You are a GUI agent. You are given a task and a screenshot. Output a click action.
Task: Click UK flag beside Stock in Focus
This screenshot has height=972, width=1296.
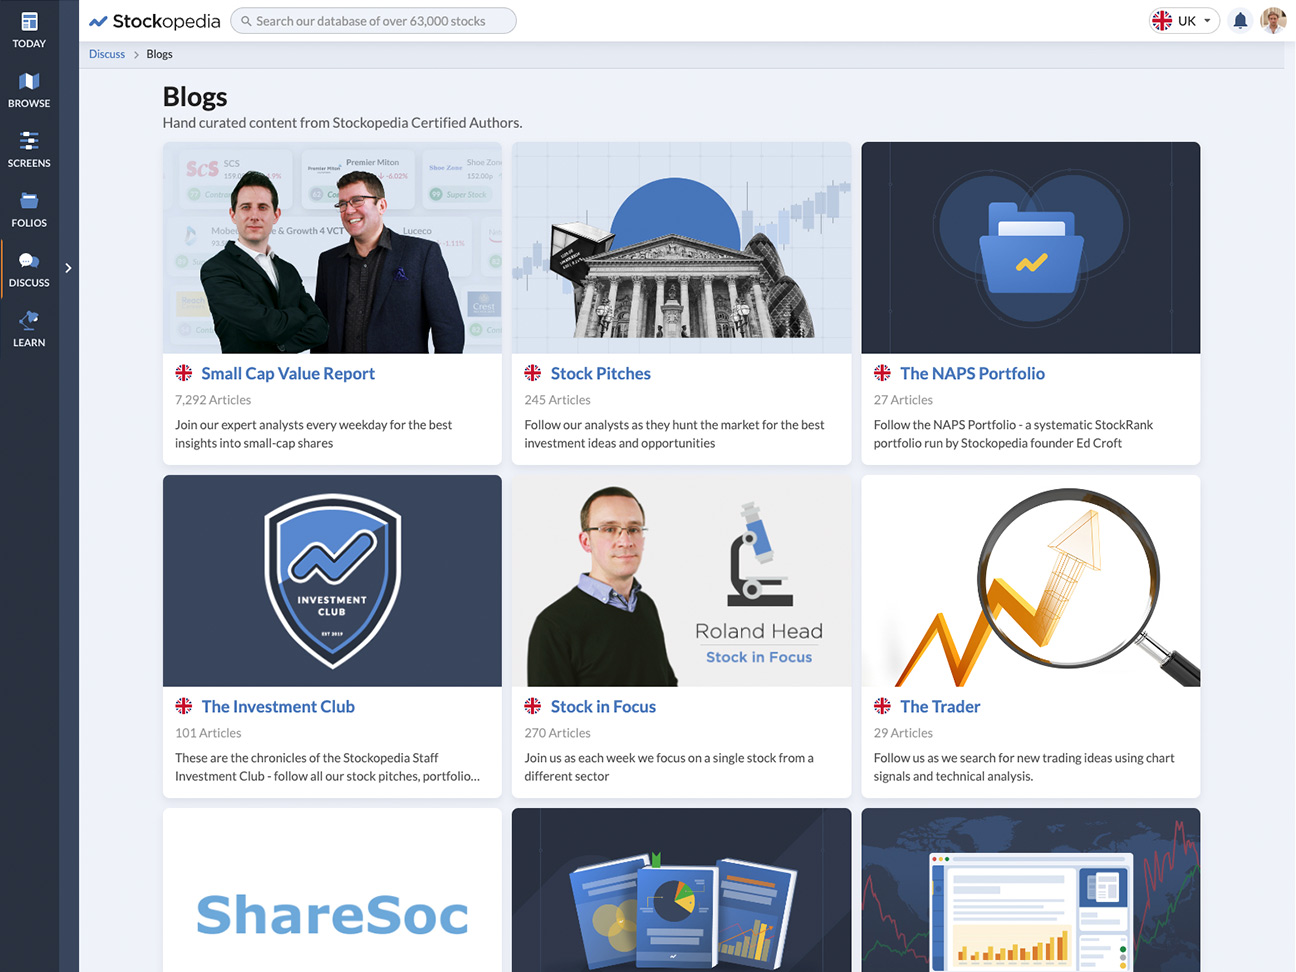click(x=533, y=706)
